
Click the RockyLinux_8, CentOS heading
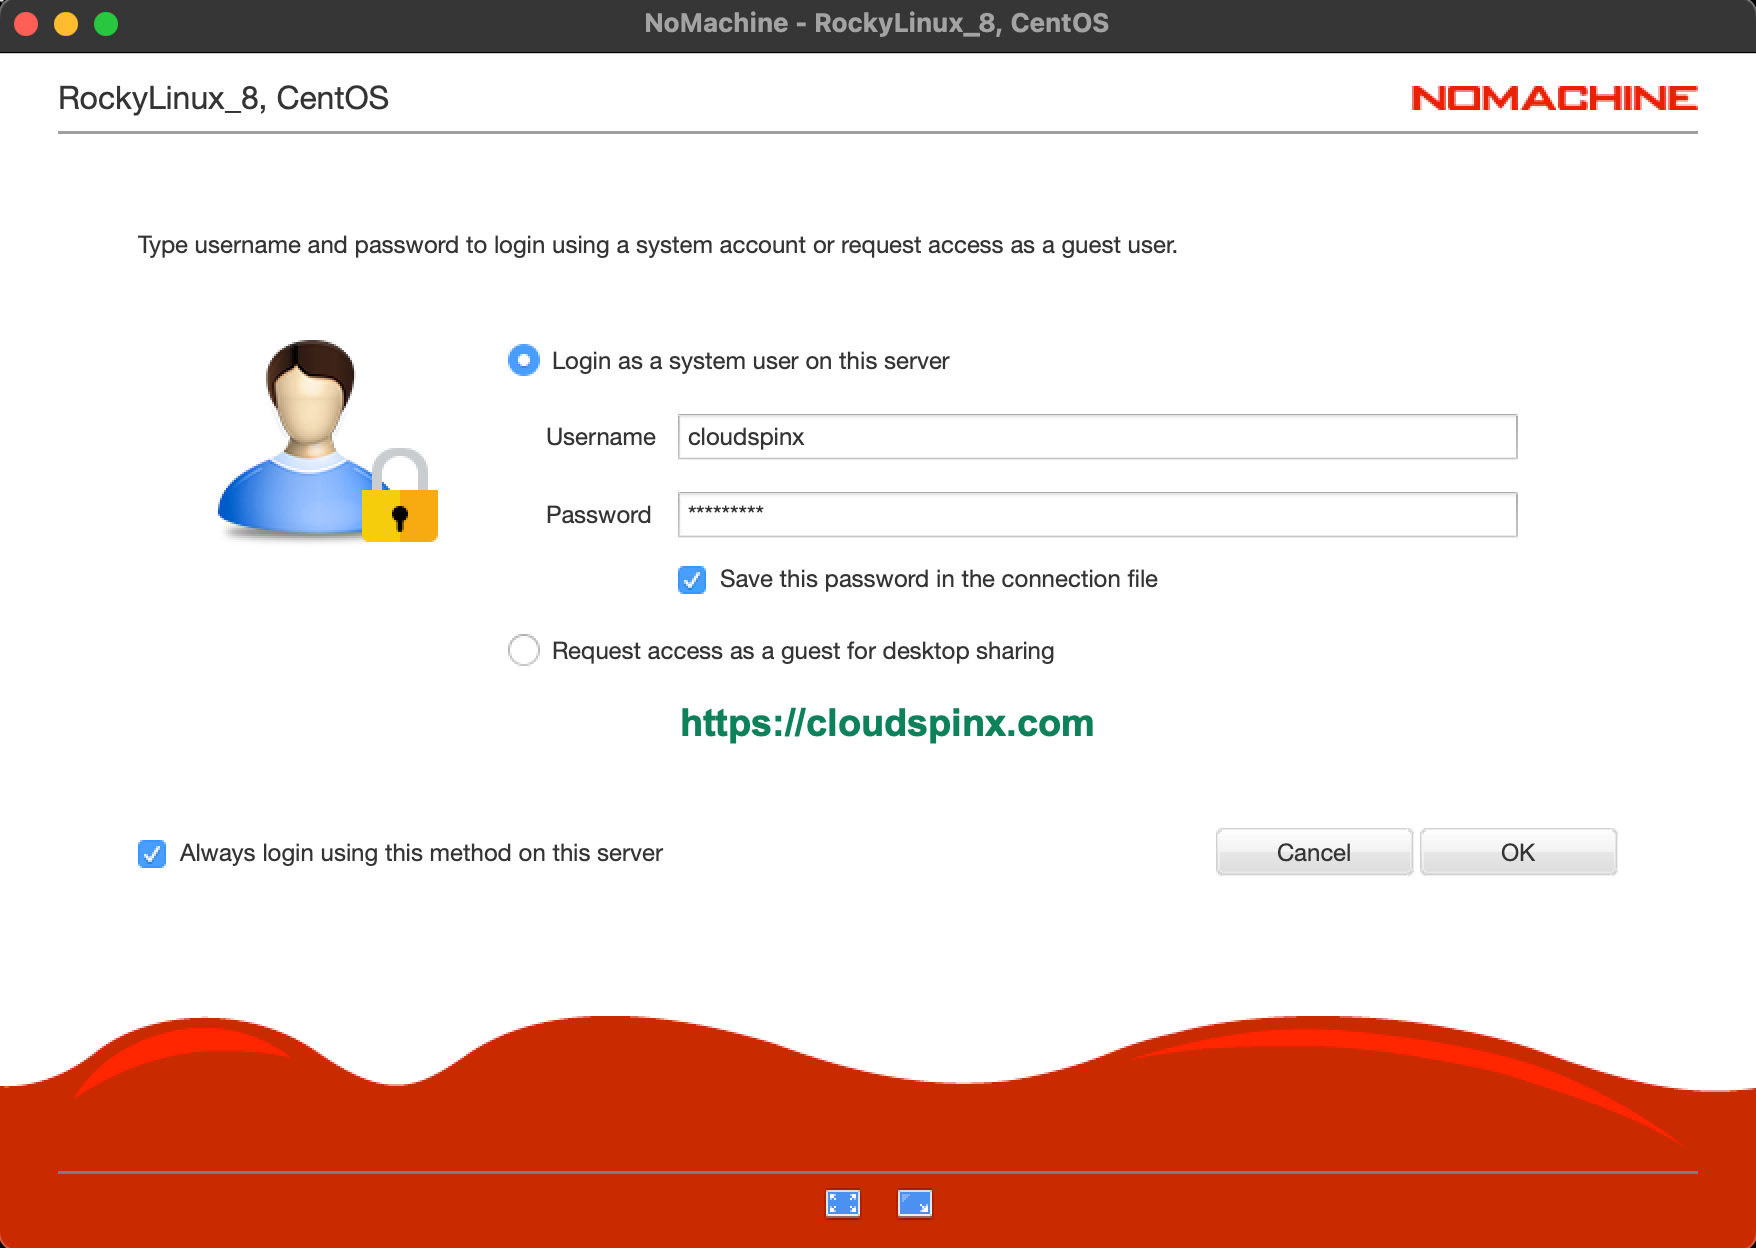[x=224, y=97]
